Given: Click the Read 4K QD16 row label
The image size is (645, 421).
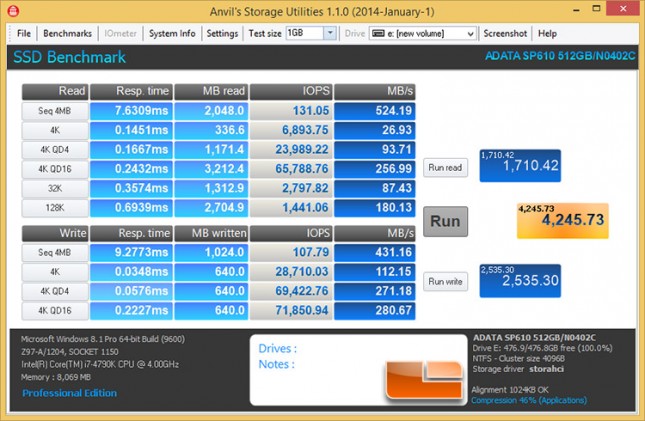Looking at the screenshot, I should pyautogui.click(x=55, y=169).
